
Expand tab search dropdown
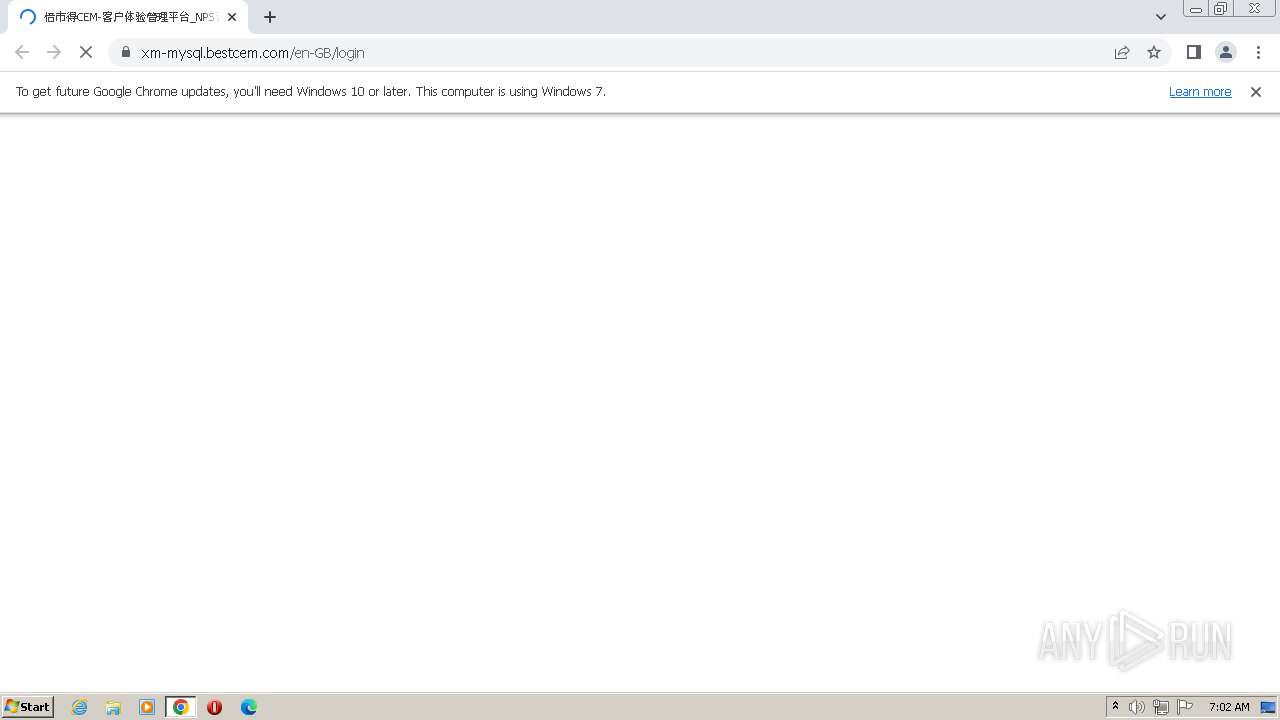coord(1161,17)
